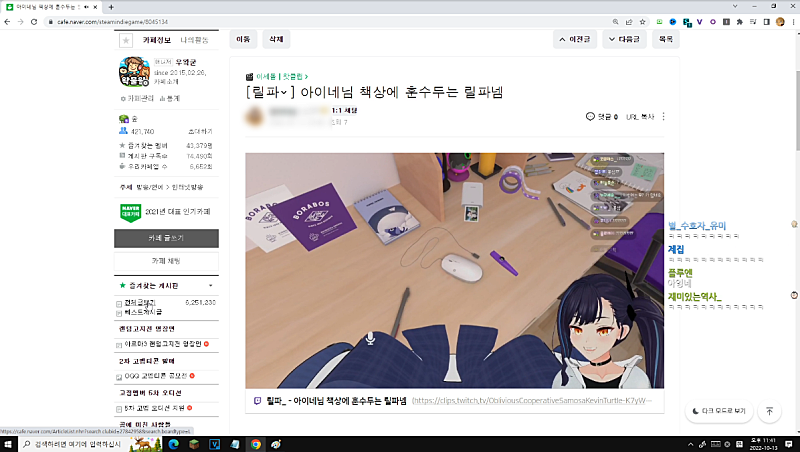The width and height of the screenshot is (800, 452).
Task: Open the taskbar clock showing 오후 11:41
Action: click(x=763, y=444)
